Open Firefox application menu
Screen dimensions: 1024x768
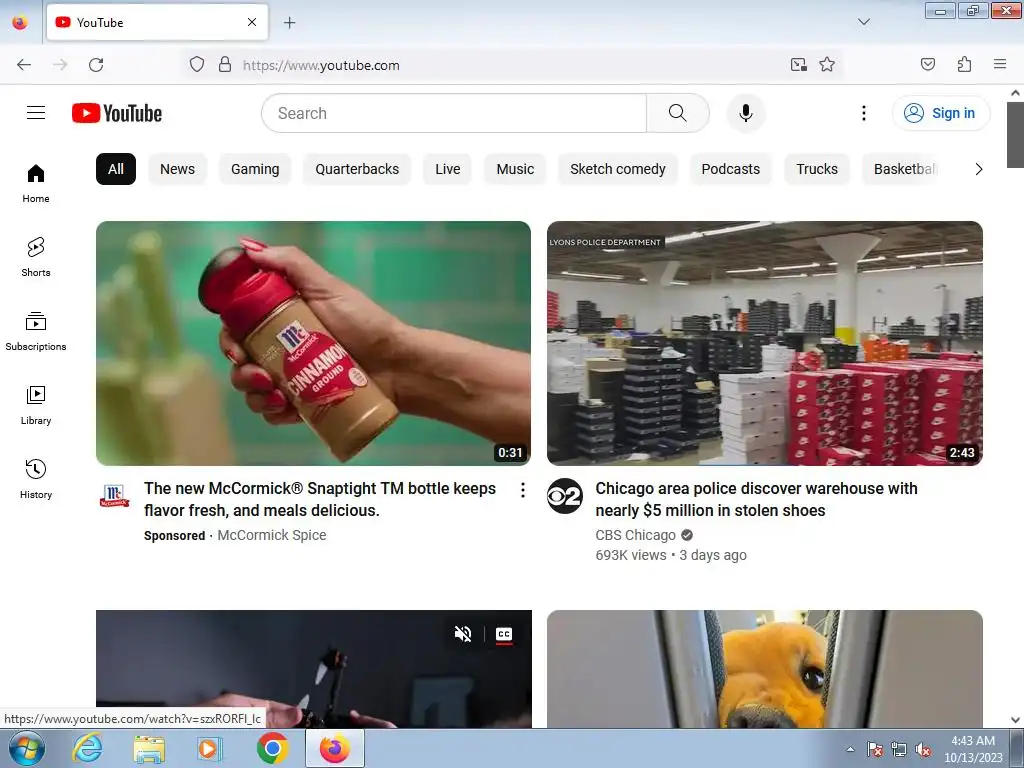pyautogui.click(x=1000, y=64)
